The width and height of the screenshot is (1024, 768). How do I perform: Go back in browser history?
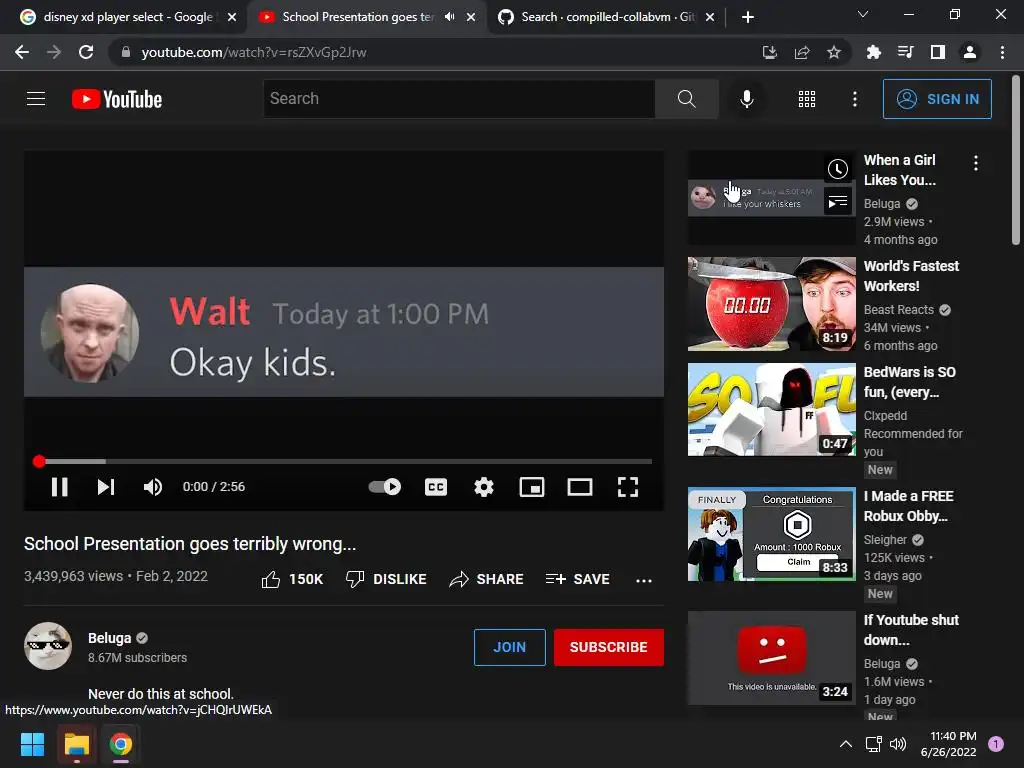click(x=22, y=52)
